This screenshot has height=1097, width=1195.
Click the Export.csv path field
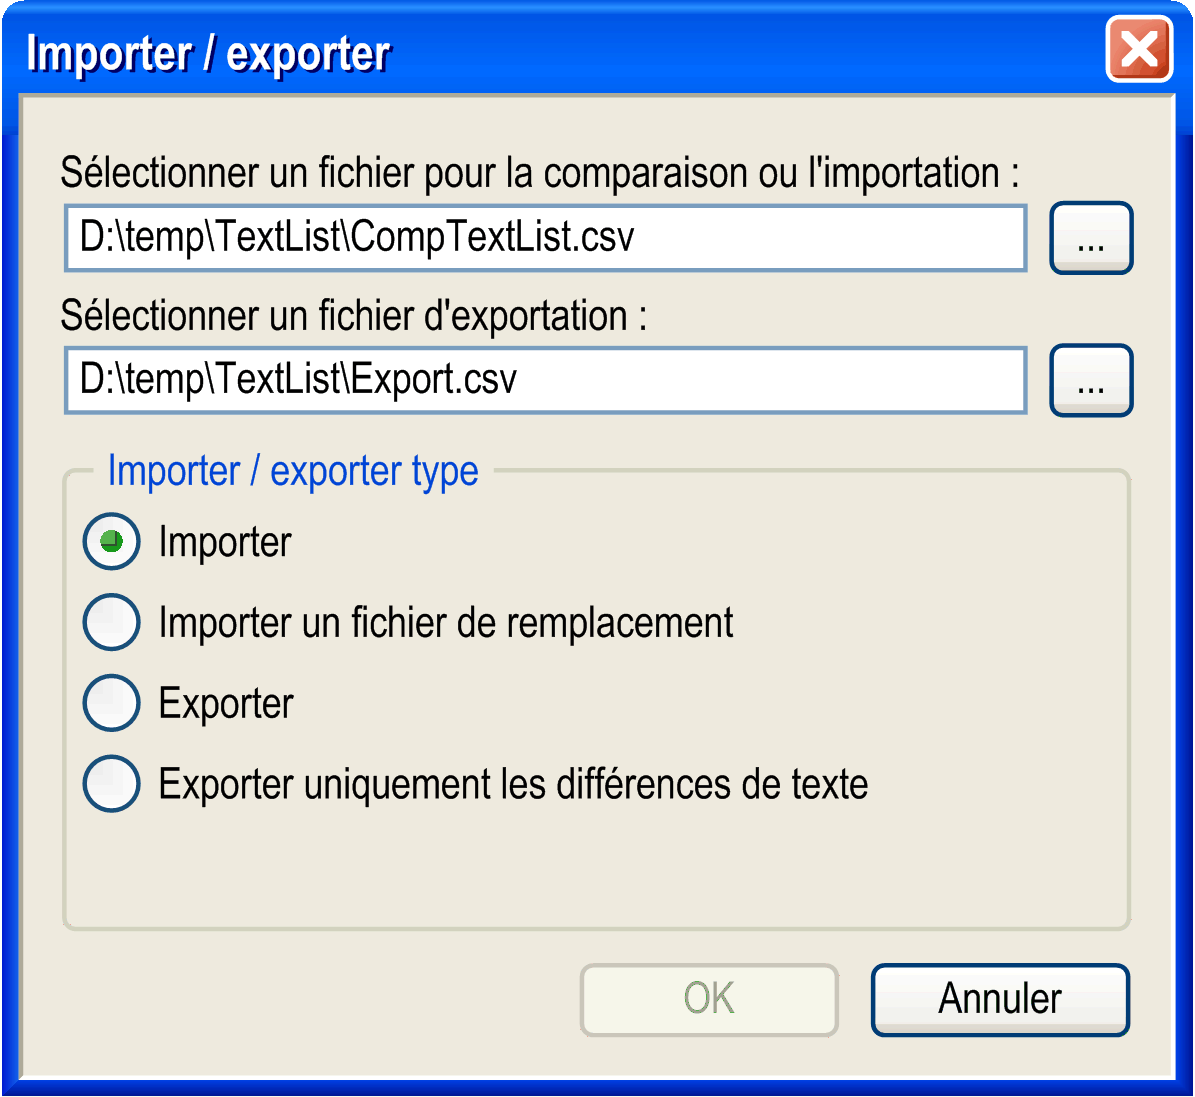click(x=546, y=380)
